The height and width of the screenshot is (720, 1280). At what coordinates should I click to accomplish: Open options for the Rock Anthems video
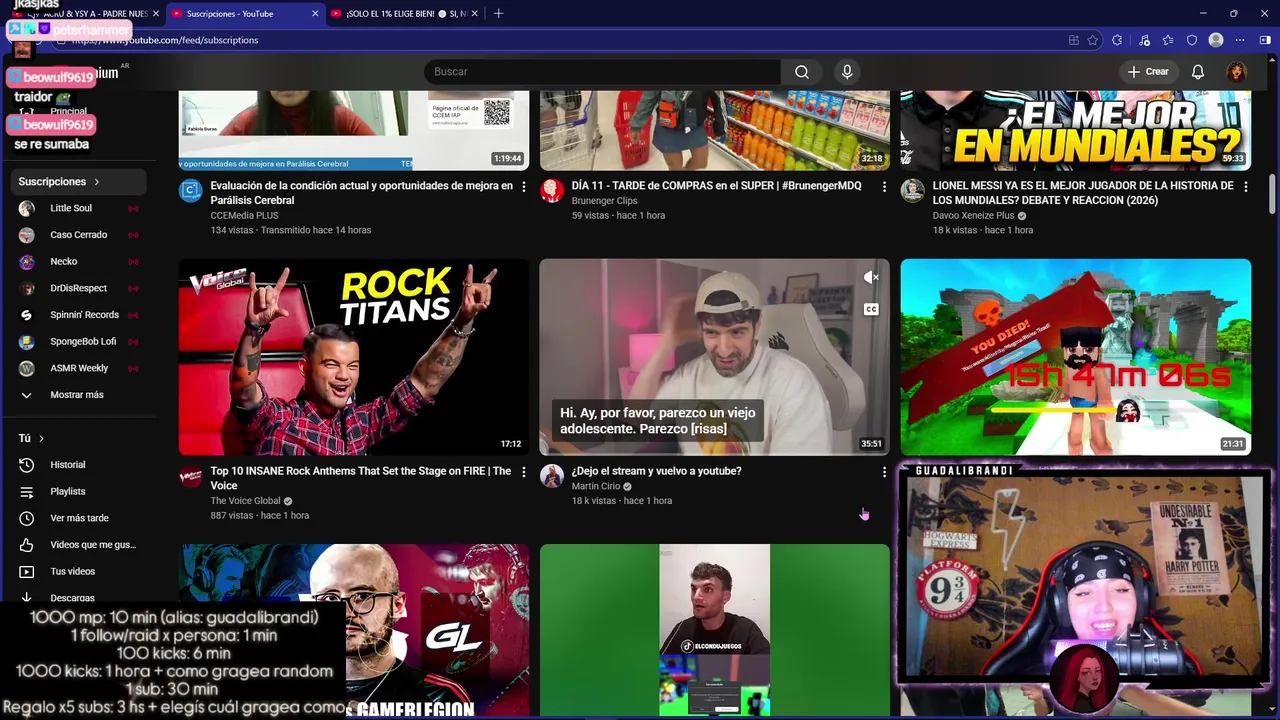coord(523,472)
